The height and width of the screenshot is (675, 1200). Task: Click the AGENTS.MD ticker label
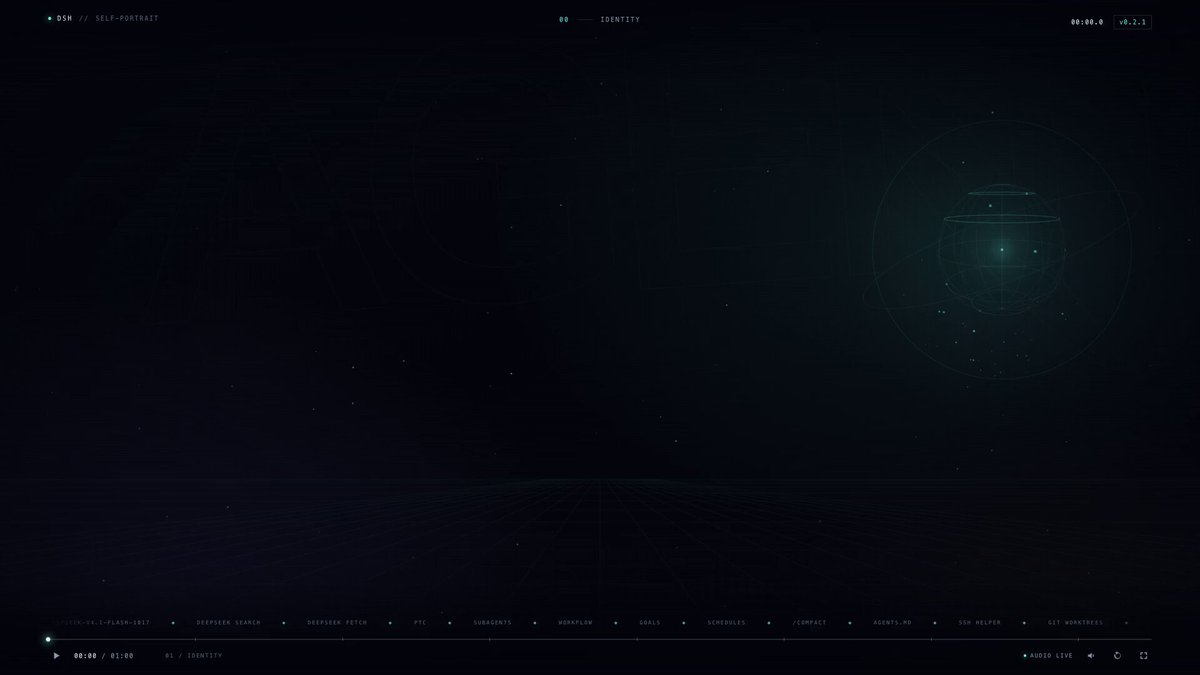point(892,623)
